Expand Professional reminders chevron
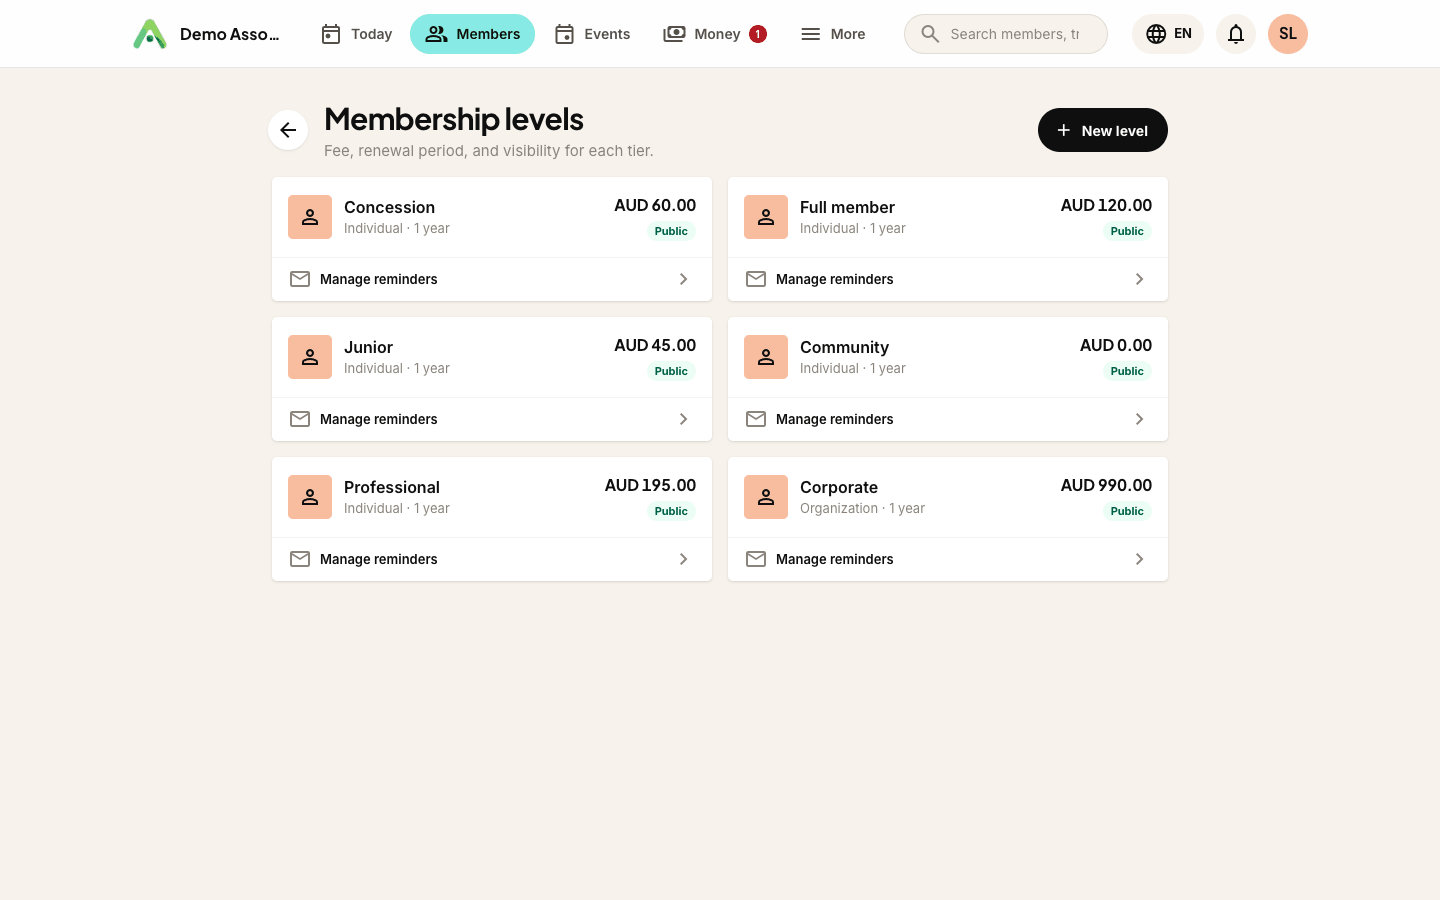Viewport: 1440px width, 900px height. pos(684,559)
